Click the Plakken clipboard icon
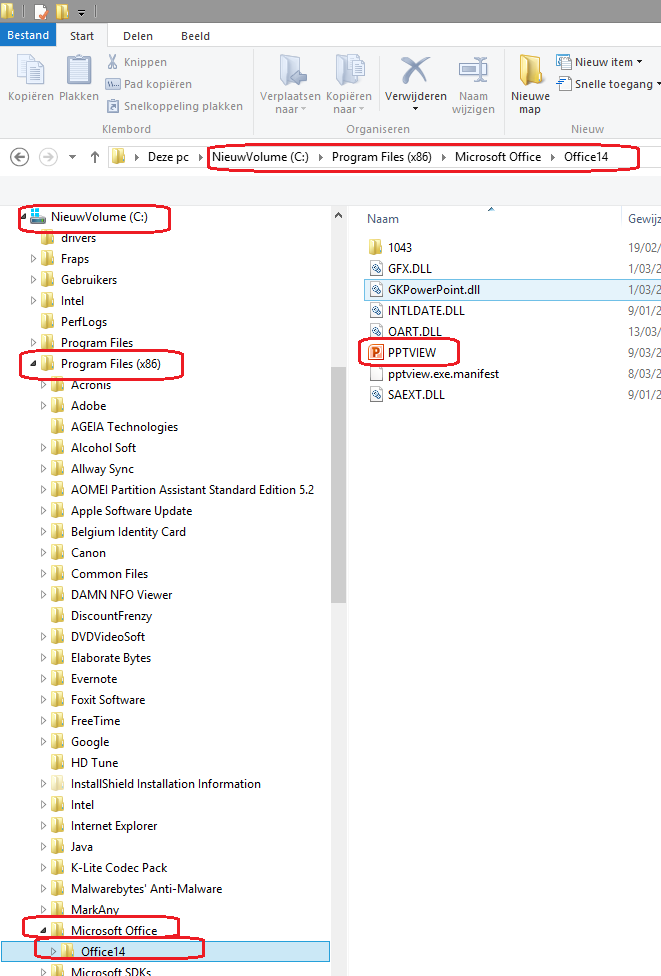The image size is (661, 976). point(79,70)
